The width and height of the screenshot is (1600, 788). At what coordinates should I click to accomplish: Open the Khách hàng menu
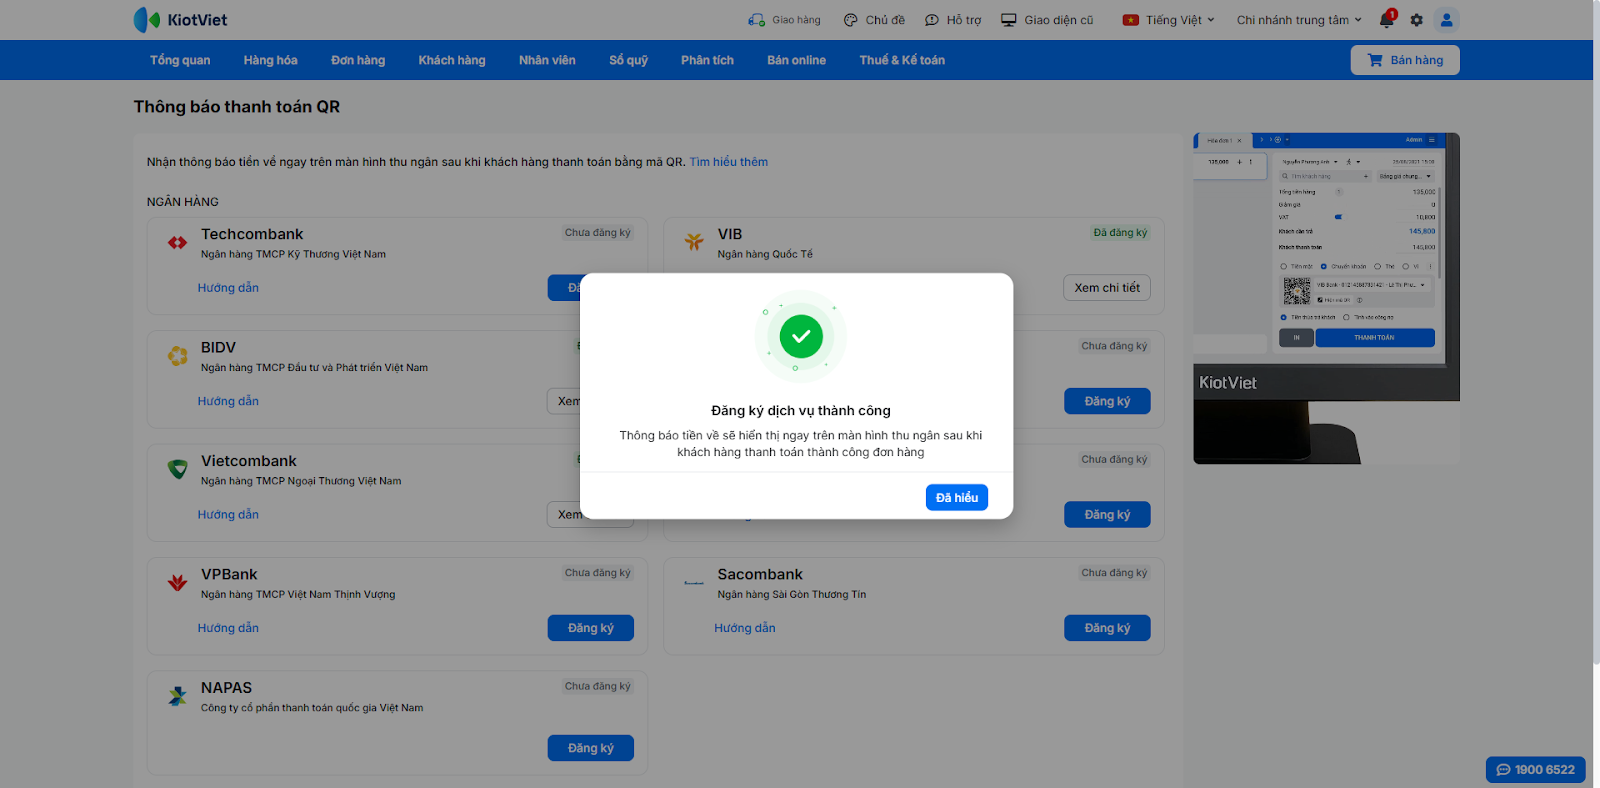[x=452, y=60]
